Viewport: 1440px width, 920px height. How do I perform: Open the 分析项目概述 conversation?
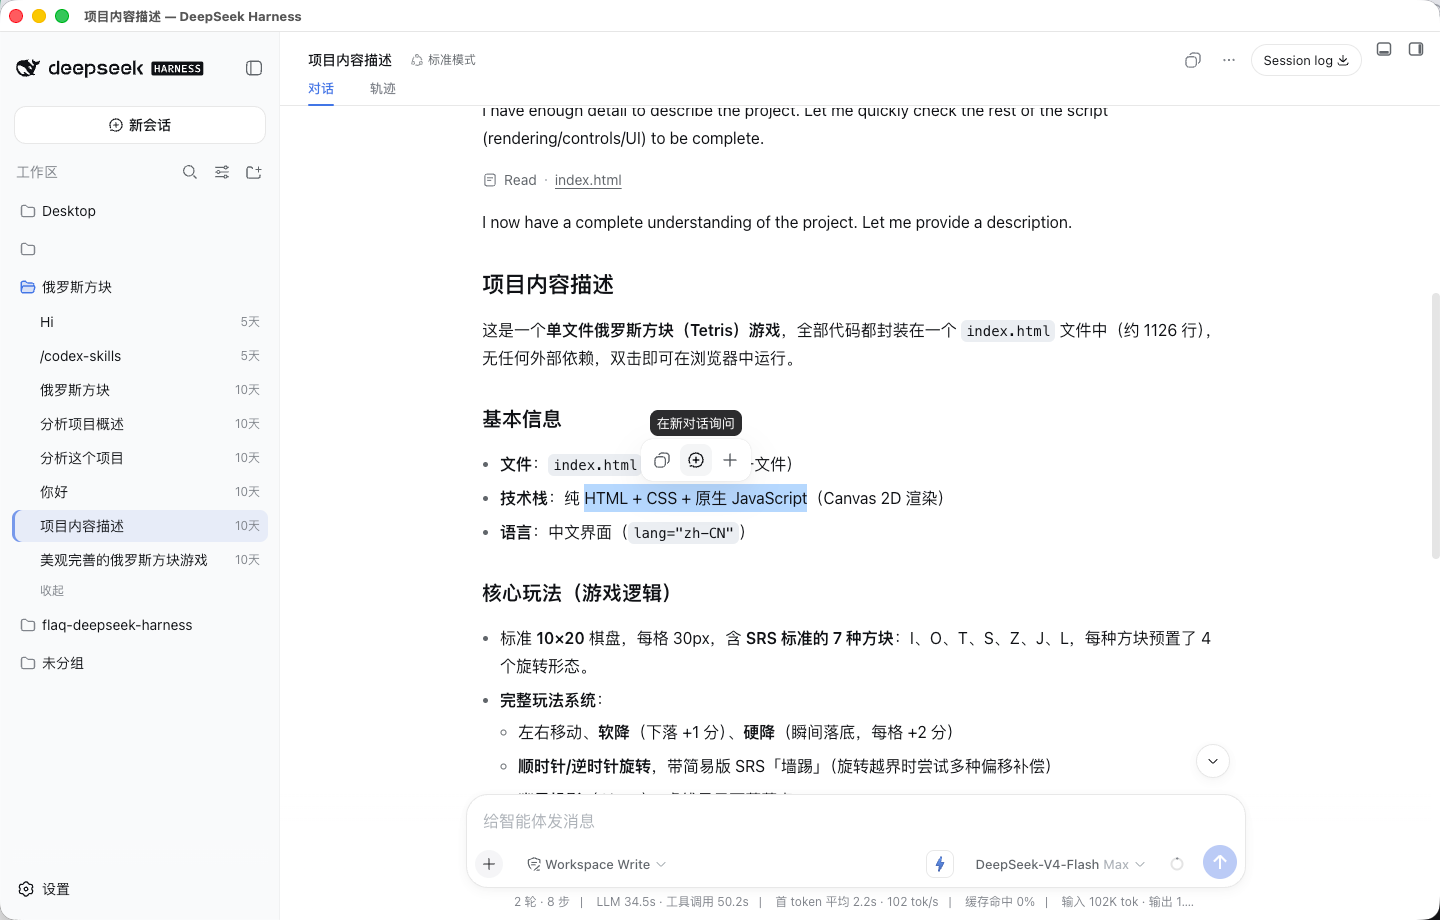[140, 424]
